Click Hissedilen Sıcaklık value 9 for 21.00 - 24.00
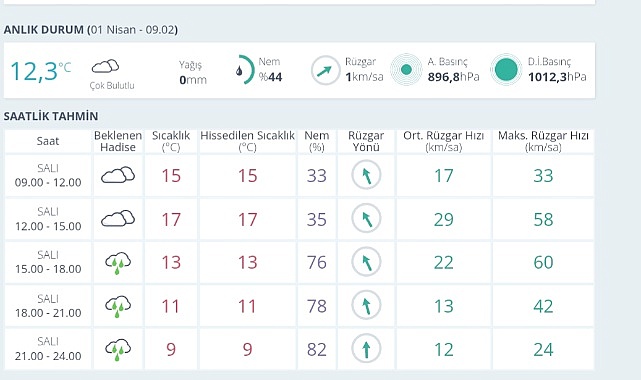The height and width of the screenshot is (380, 641). point(247,349)
